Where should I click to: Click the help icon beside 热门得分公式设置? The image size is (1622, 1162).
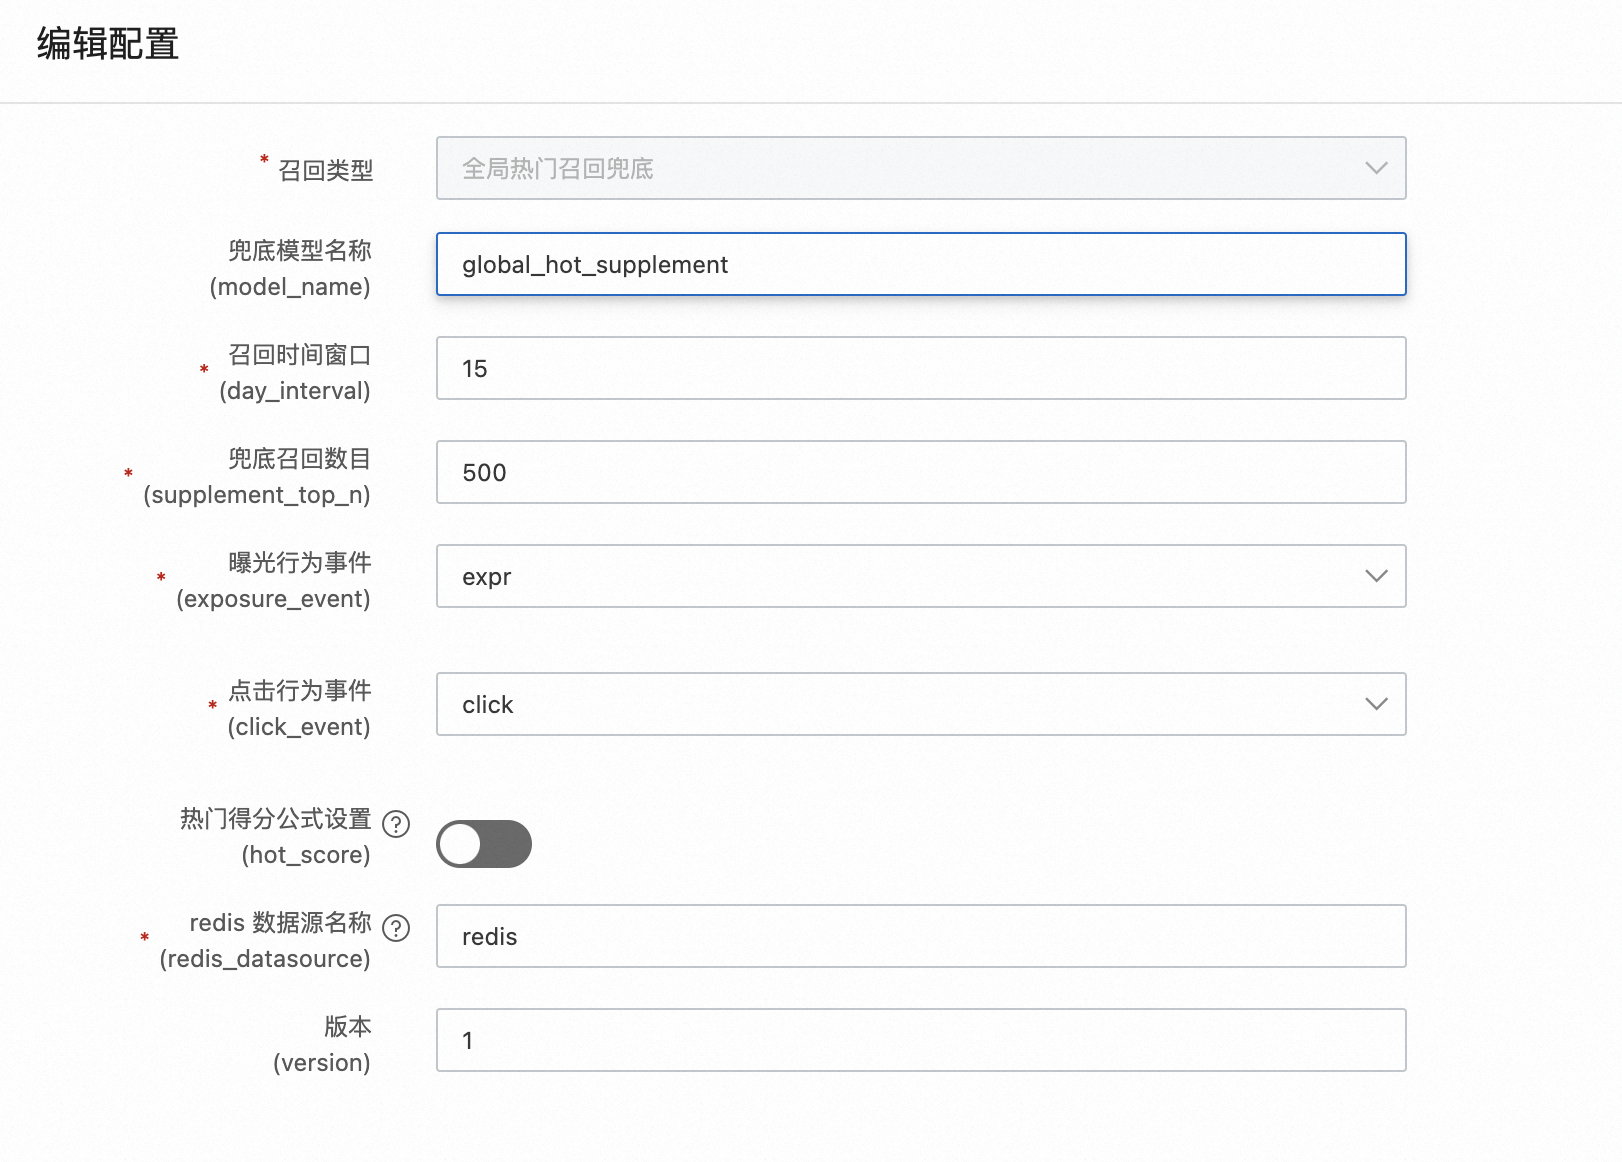click(x=396, y=824)
